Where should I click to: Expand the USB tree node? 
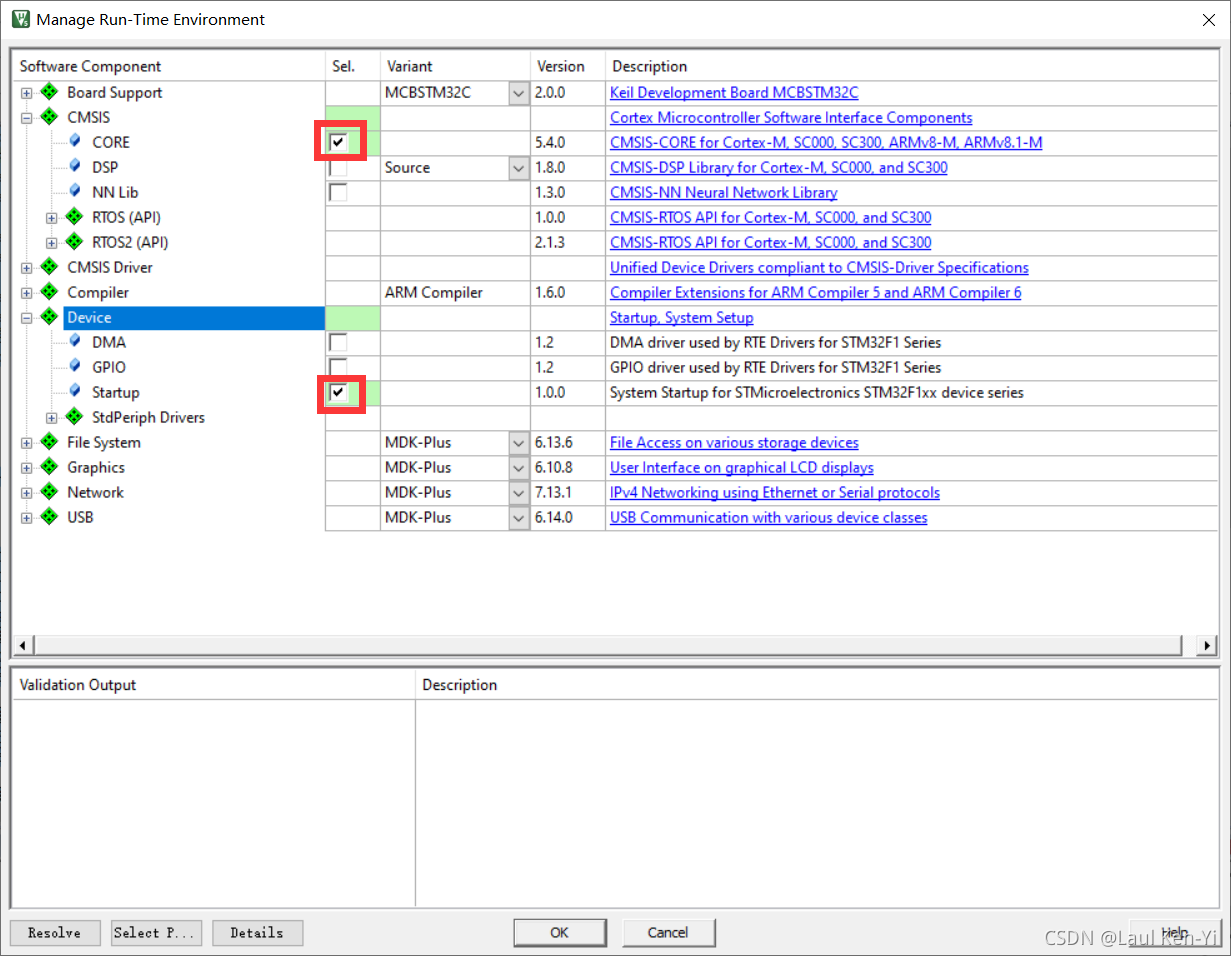[x=27, y=518]
